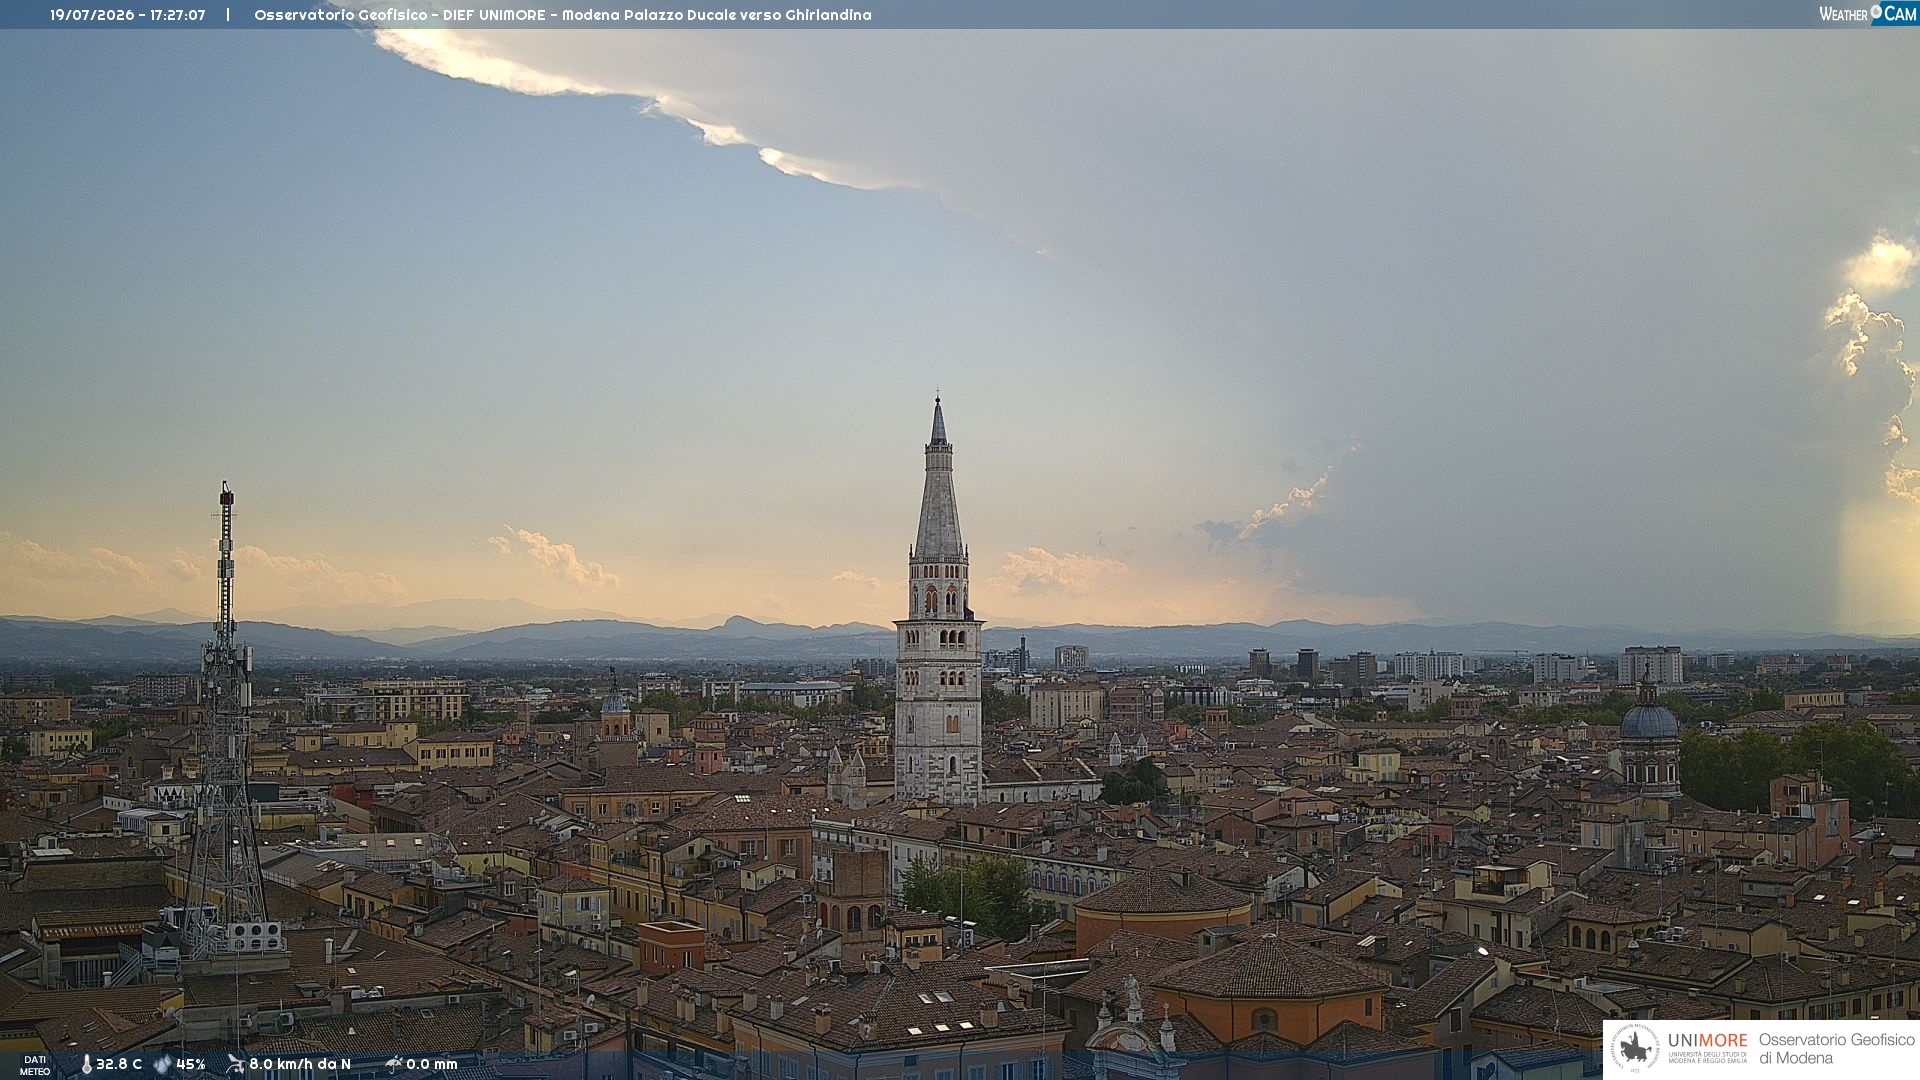
Task: Select the 45% humidity value
Action: (191, 1065)
